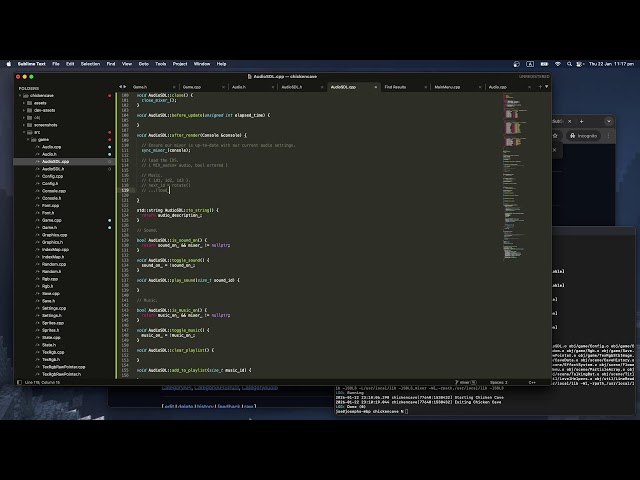Image resolution: width=640 pixels, height=480 pixels.
Task: Open IndexMap.cpp in the sidebar
Action: [56, 249]
